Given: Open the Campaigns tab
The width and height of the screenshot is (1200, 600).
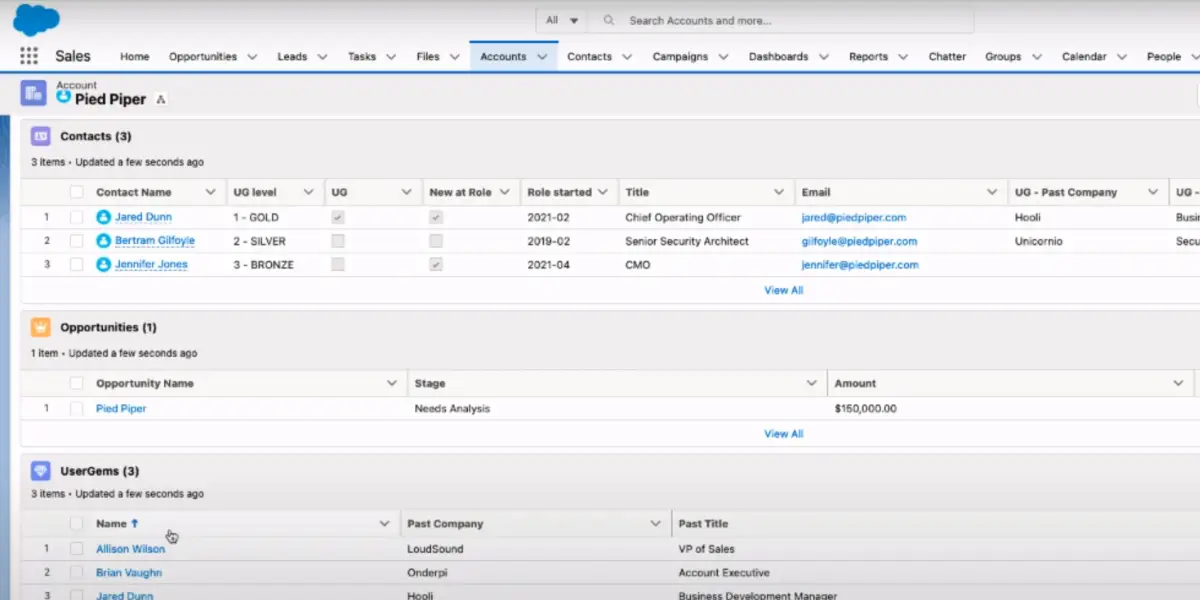Looking at the screenshot, I should click(680, 57).
